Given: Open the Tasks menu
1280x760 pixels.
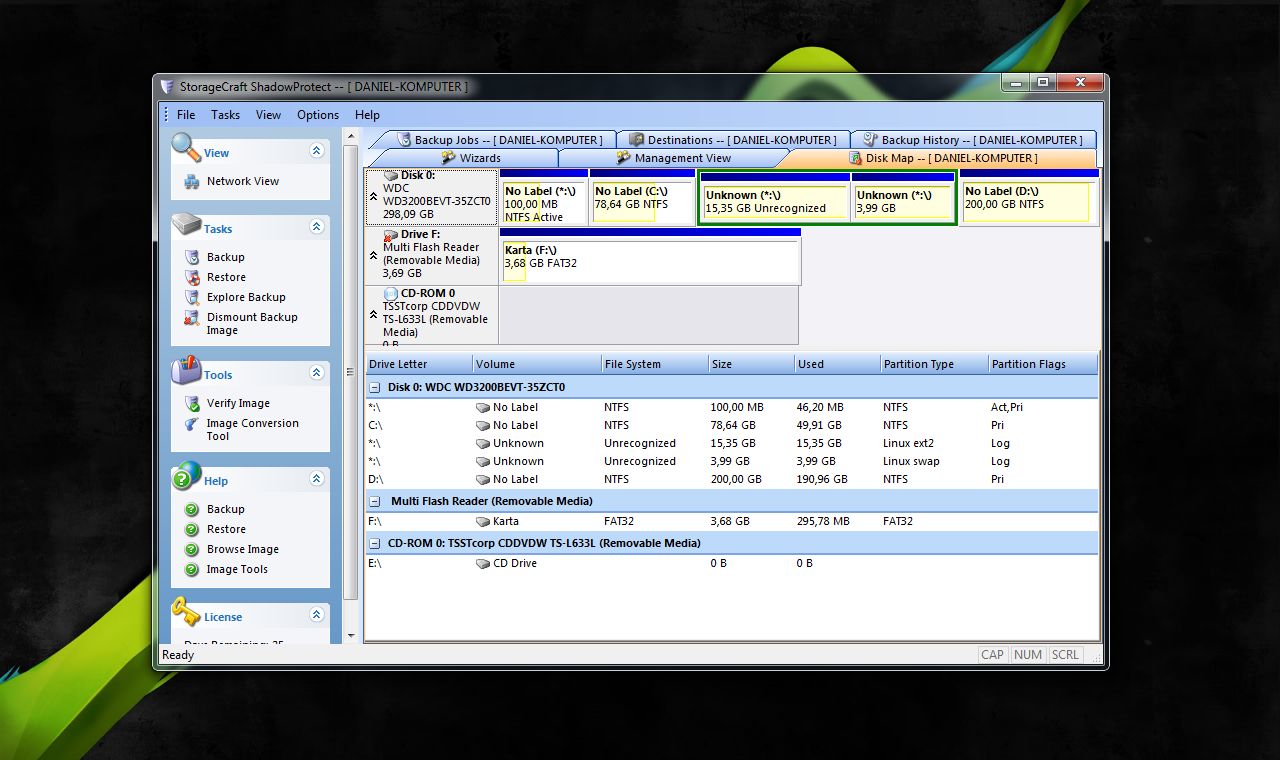Looking at the screenshot, I should pyautogui.click(x=225, y=115).
